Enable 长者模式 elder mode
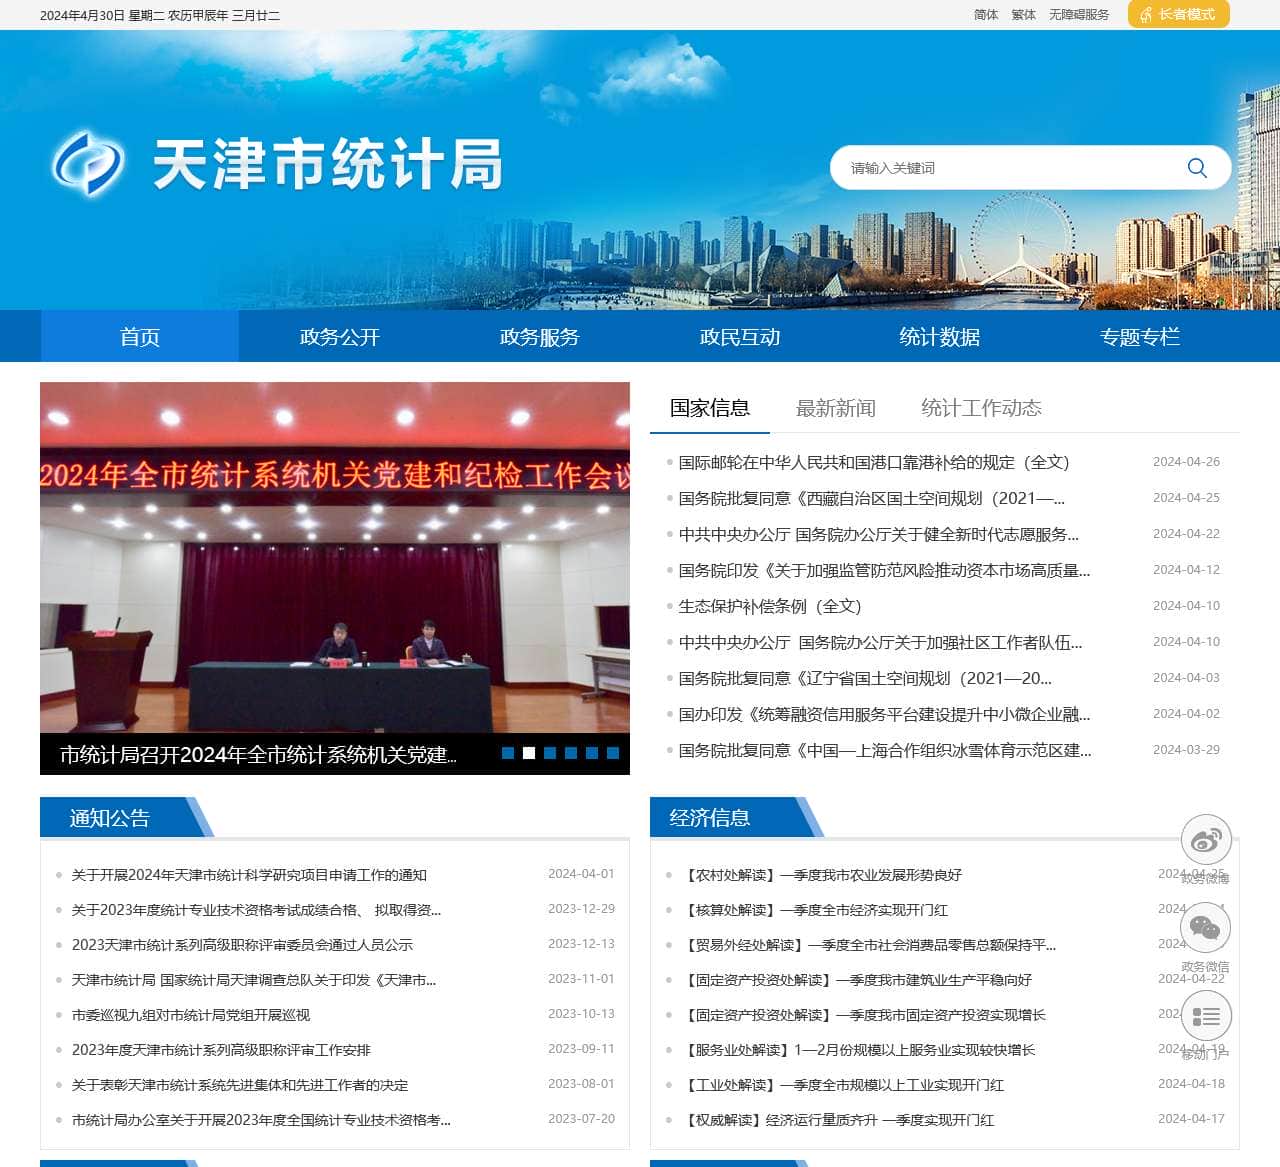1280x1167 pixels. click(1178, 15)
